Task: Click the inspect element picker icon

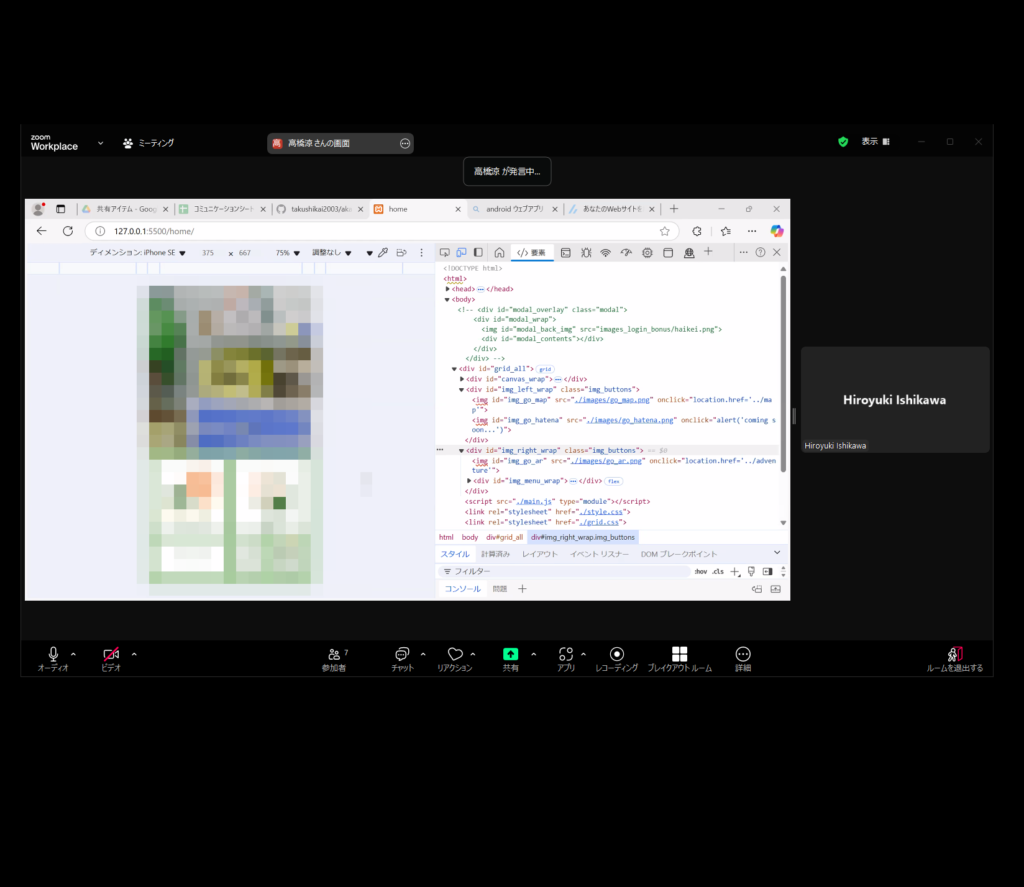Action: (x=445, y=252)
